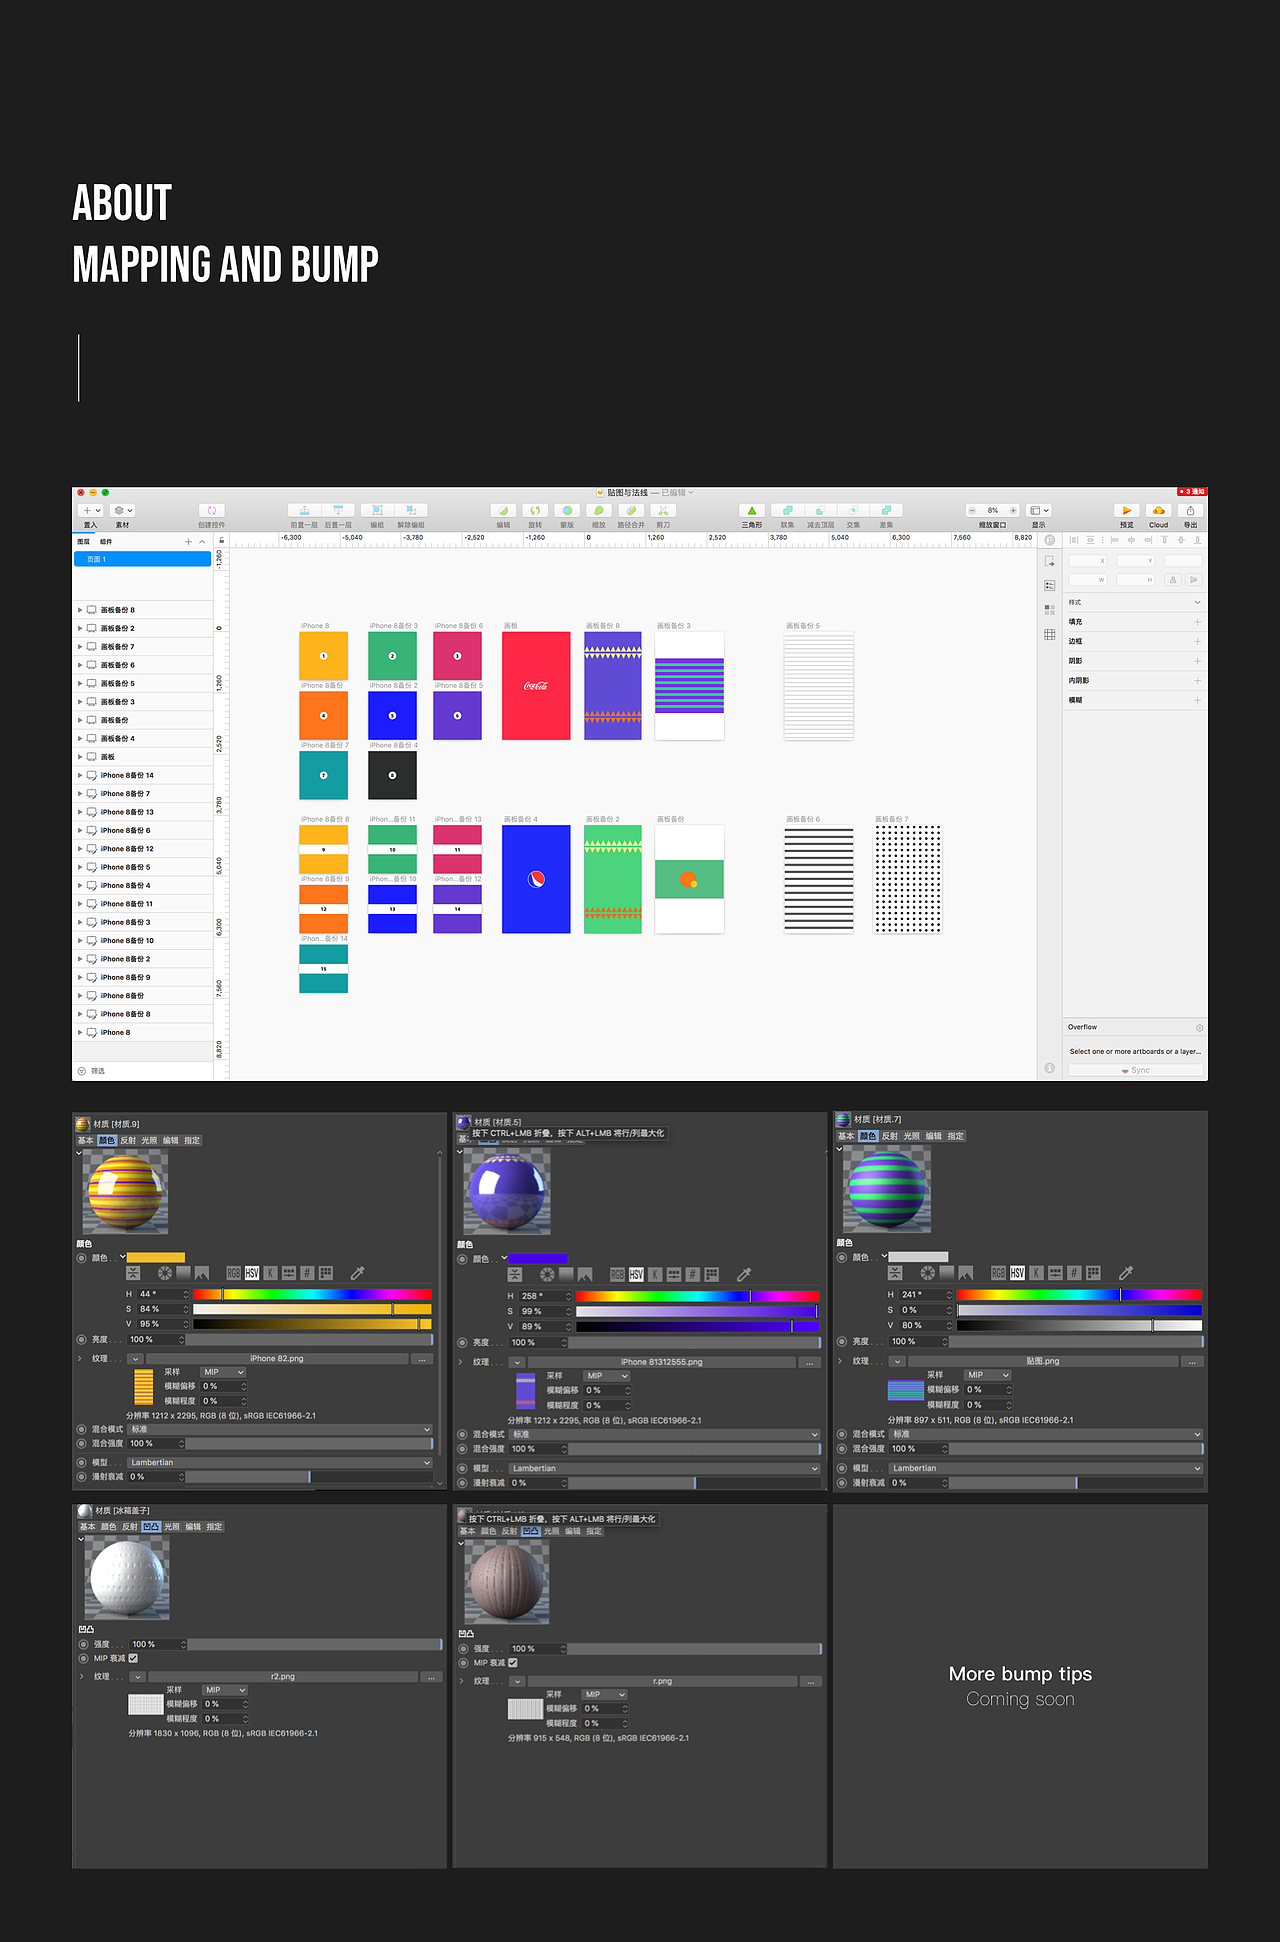The height and width of the screenshot is (1942, 1280).
Task: Click the 差集 difference boolean icon
Action: tap(886, 510)
